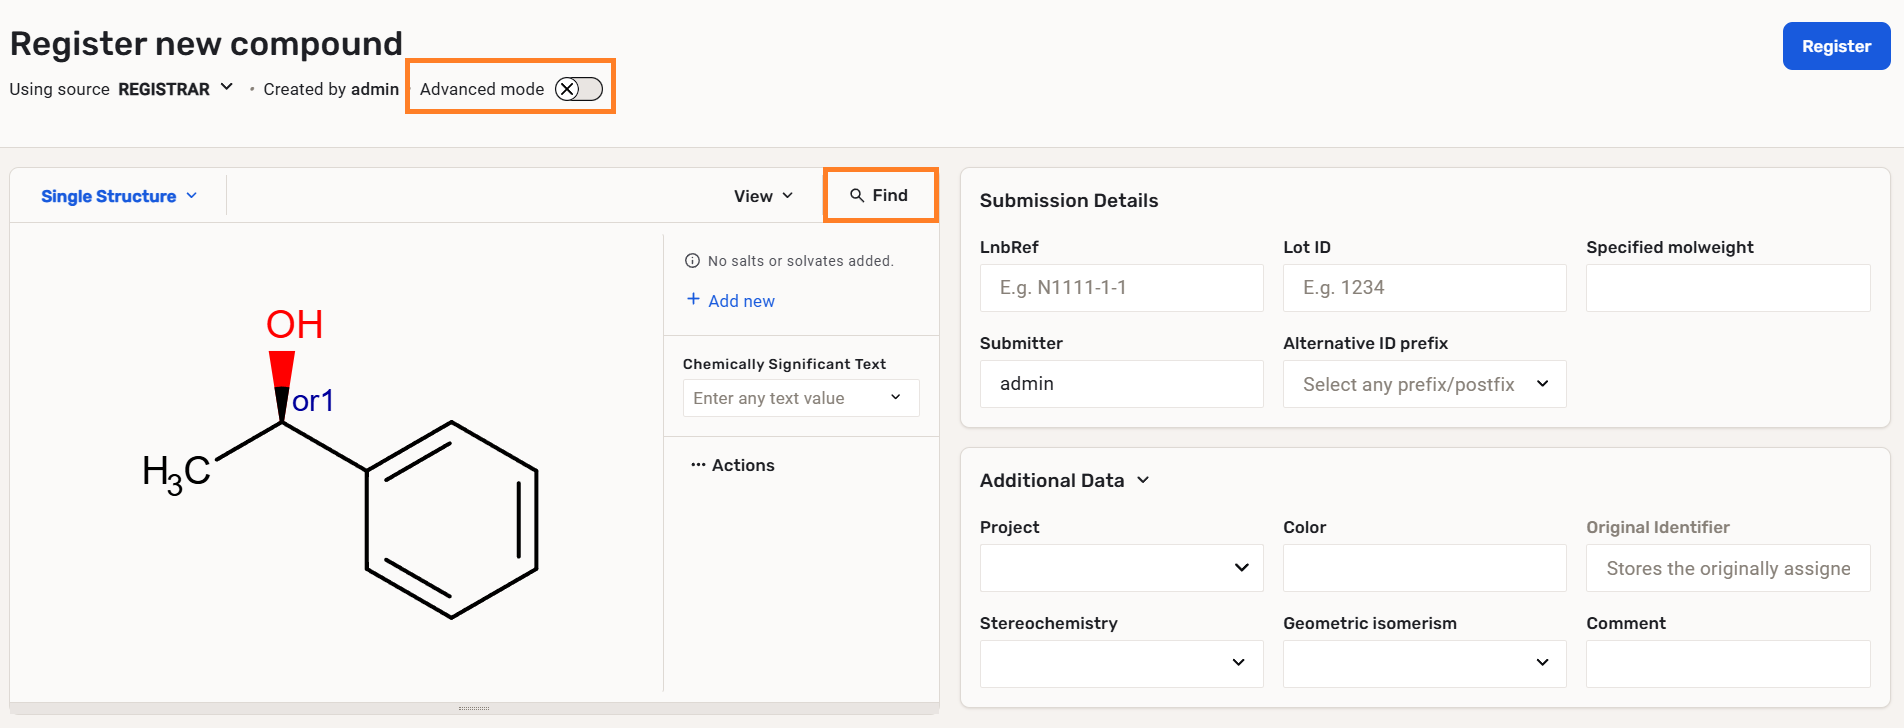Click the Find magnifier icon
The image size is (1904, 728).
[857, 196]
